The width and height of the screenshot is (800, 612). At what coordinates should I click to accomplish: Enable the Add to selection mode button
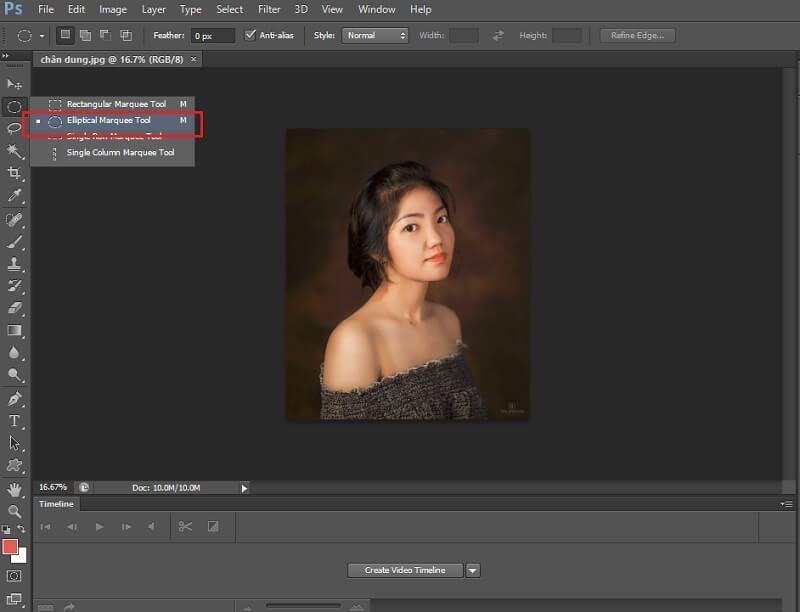click(85, 35)
